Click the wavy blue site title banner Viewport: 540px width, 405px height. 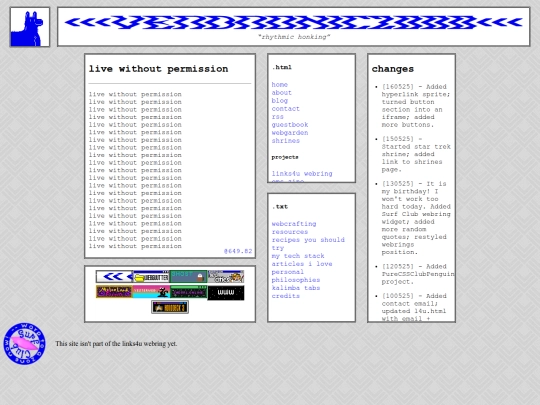click(294, 22)
